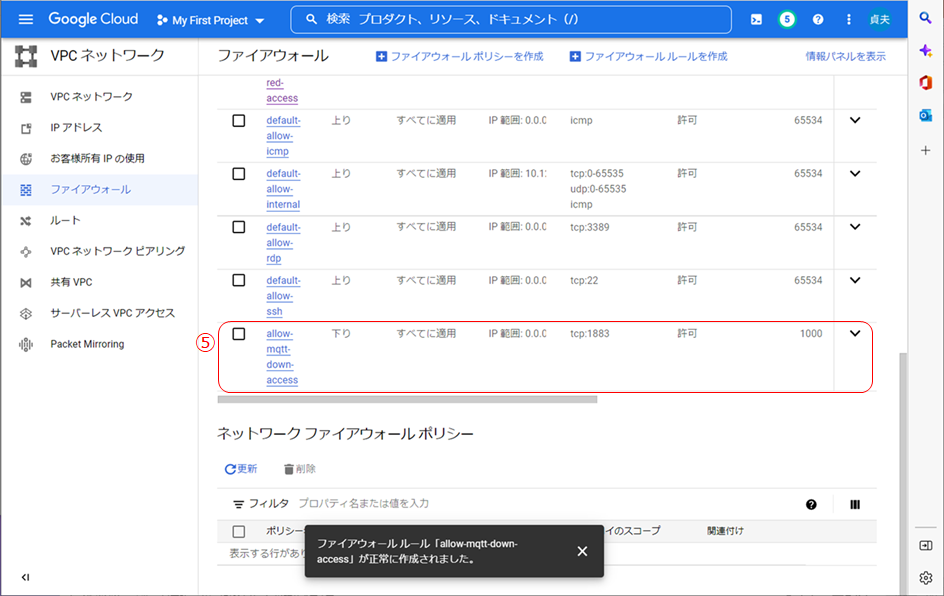
Task: Open column display options icon
Action: 855,505
